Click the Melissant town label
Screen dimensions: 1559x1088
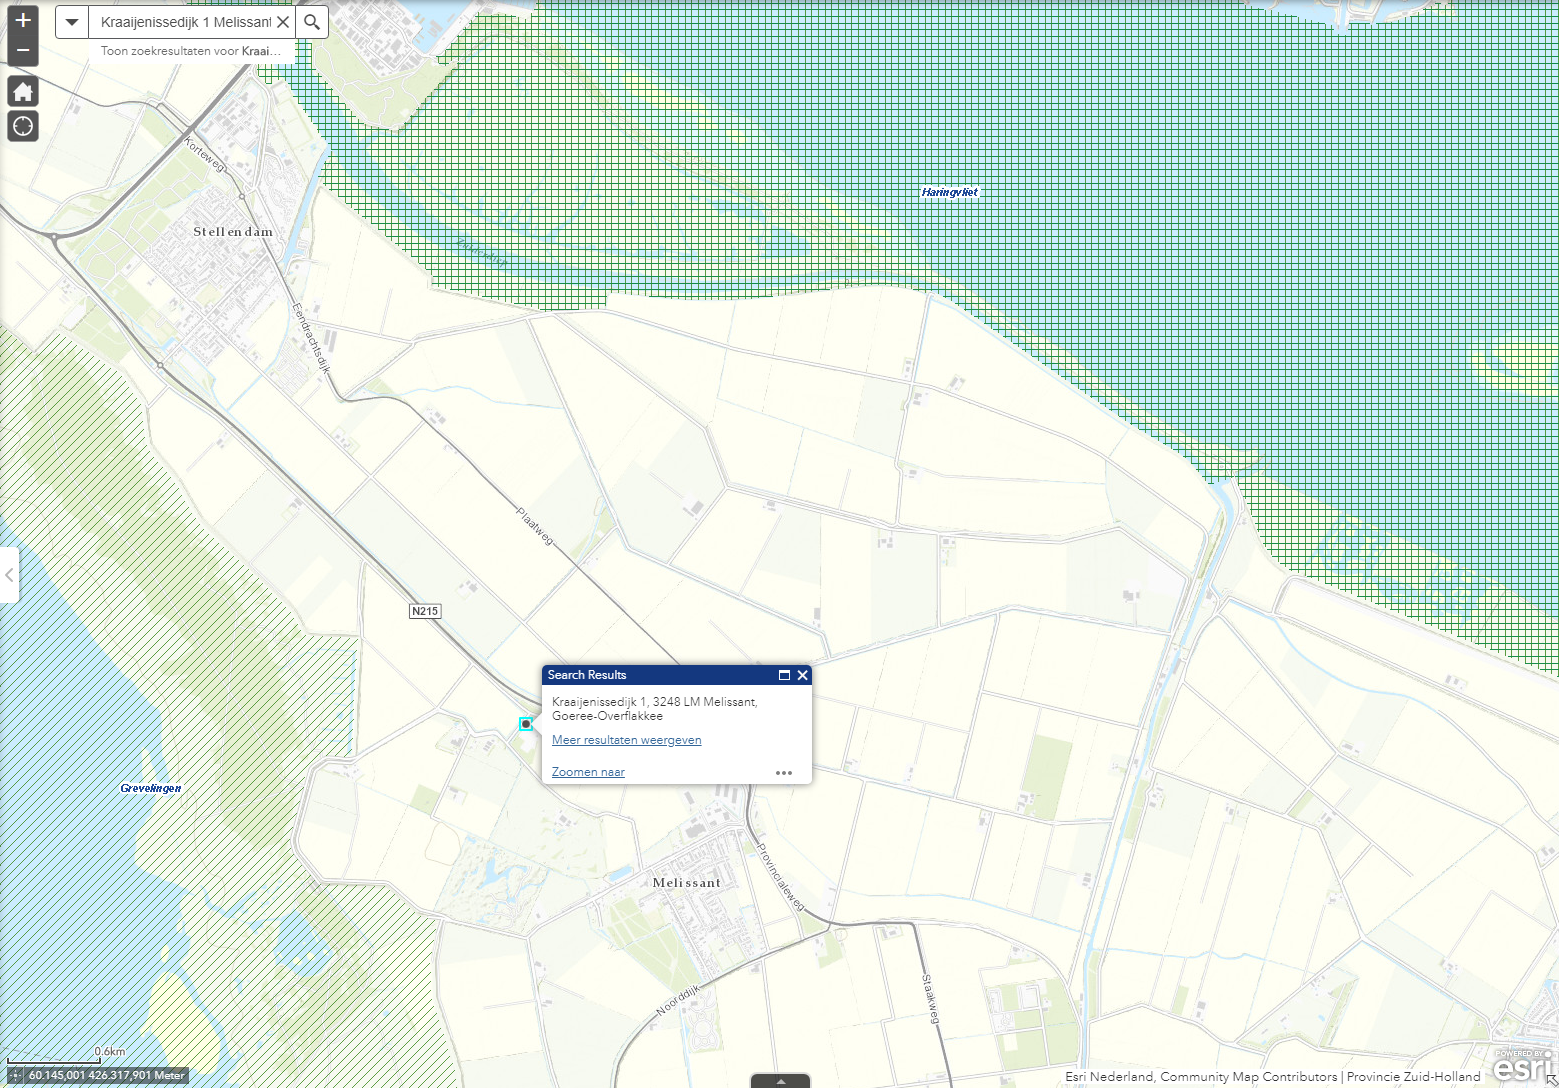click(x=686, y=883)
